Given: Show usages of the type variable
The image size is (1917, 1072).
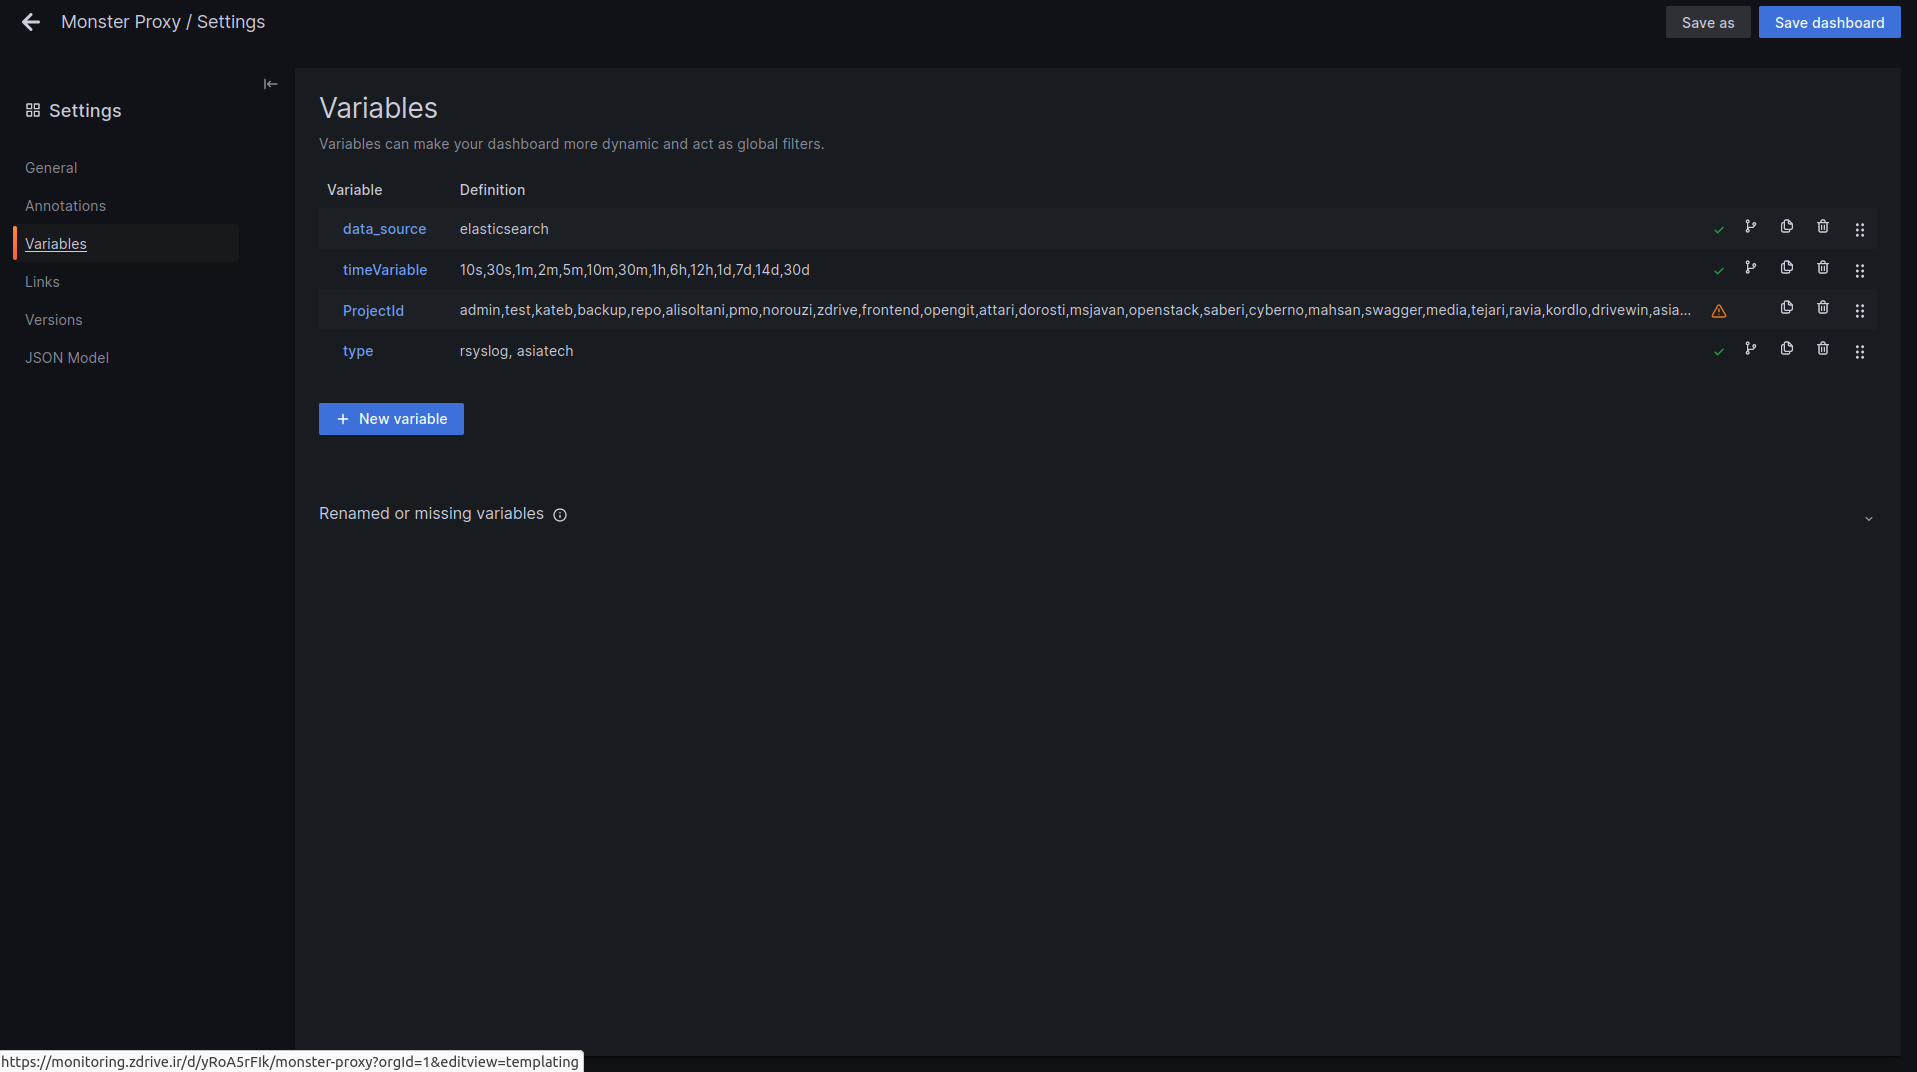Looking at the screenshot, I should click(1750, 349).
